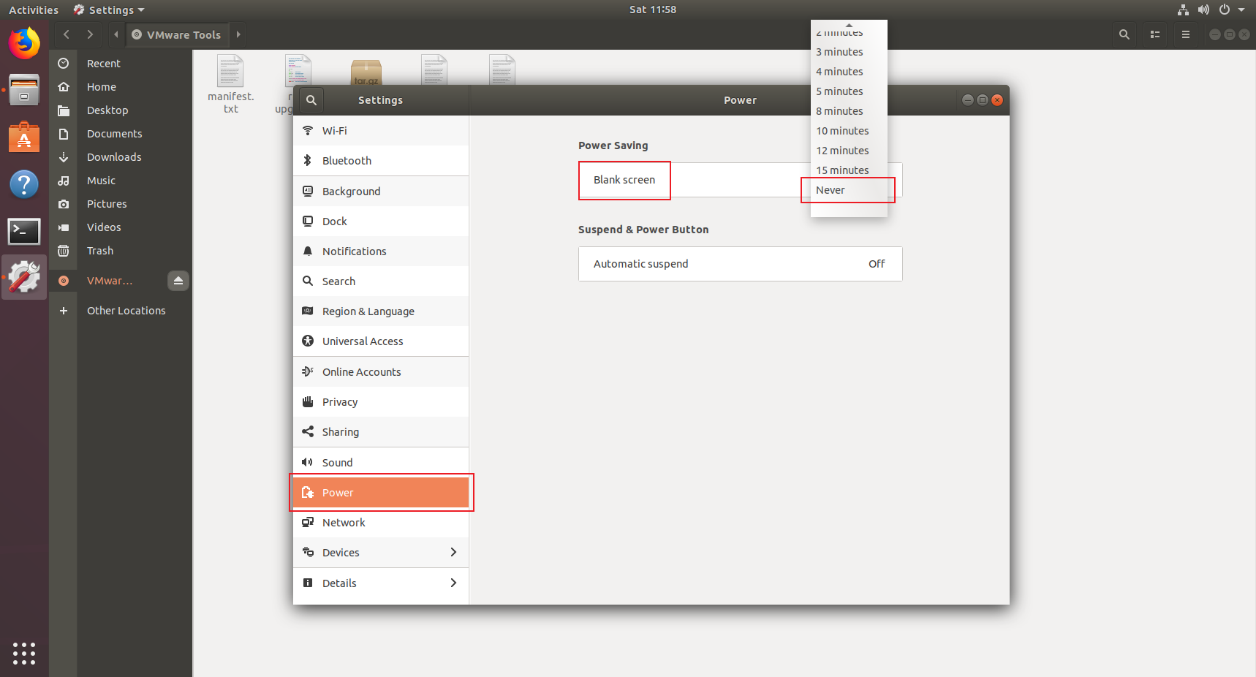Click the Settings search magnifier icon
Image resolution: width=1256 pixels, height=677 pixels.
click(311, 100)
